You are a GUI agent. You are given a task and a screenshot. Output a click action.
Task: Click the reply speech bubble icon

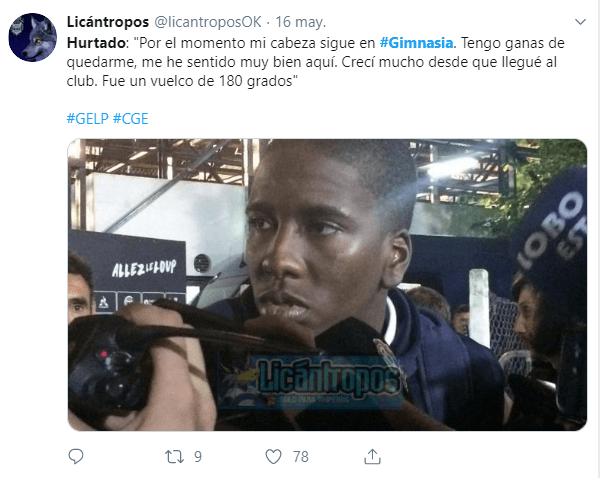(76, 456)
